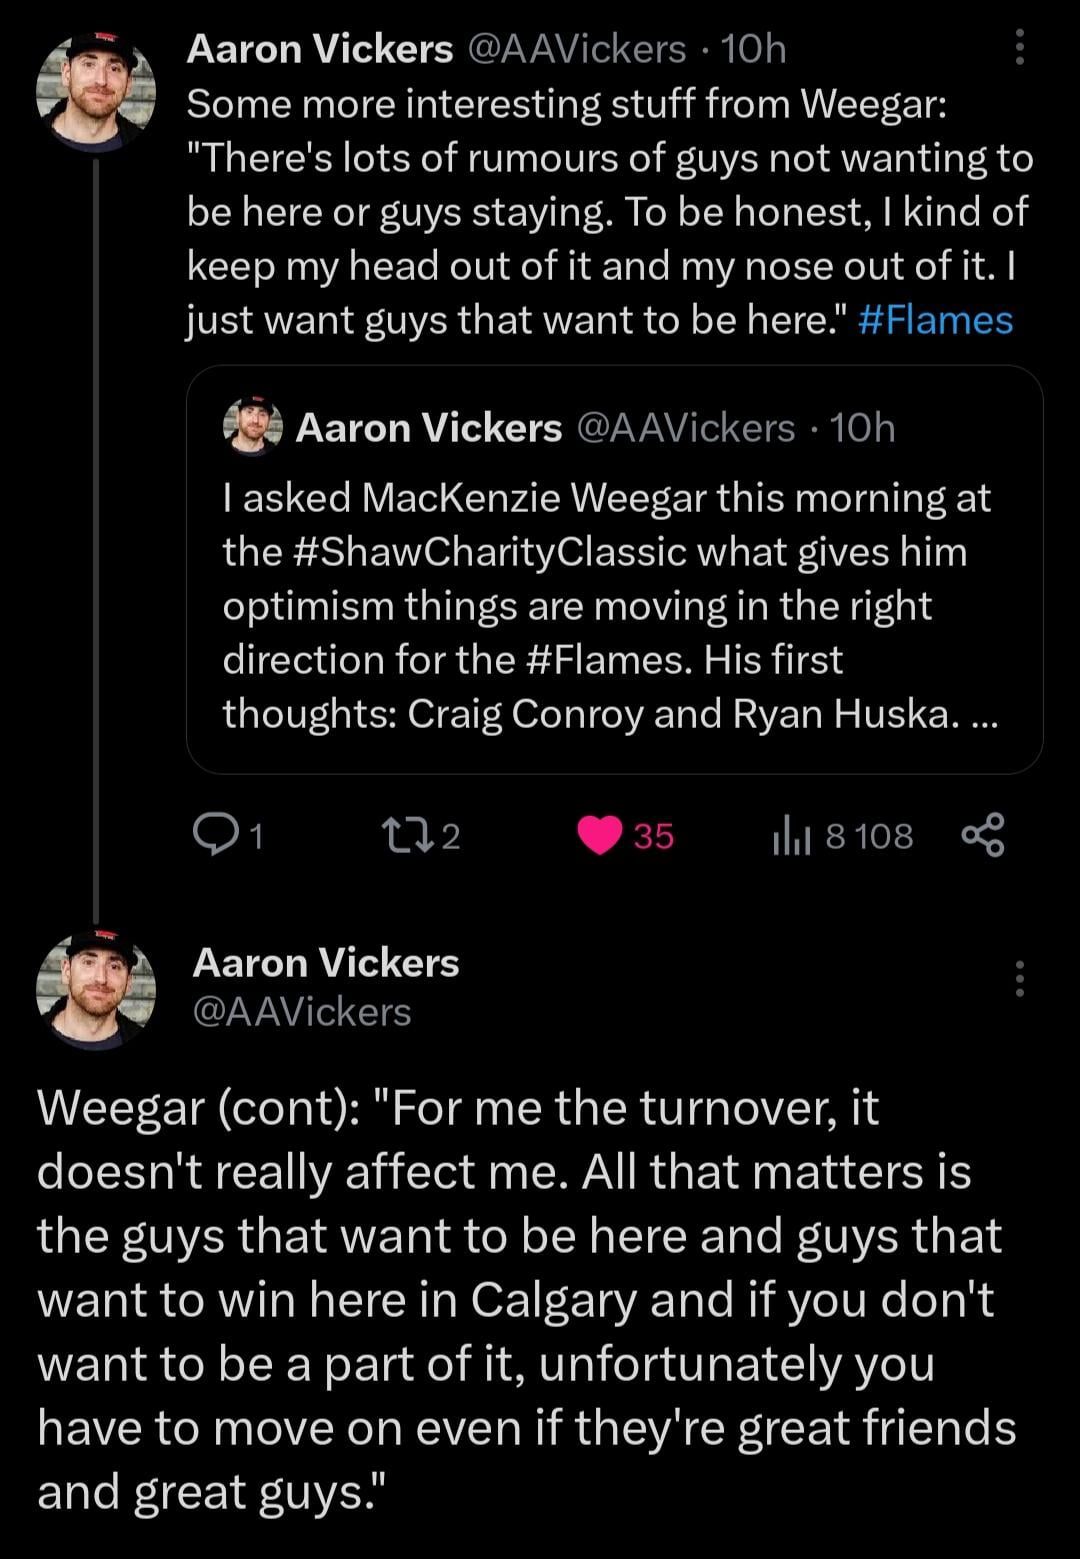Viewport: 1080px width, 1559px height.
Task: Click the Aaron Vickers name on the bottom tweet
Action: (x=325, y=962)
